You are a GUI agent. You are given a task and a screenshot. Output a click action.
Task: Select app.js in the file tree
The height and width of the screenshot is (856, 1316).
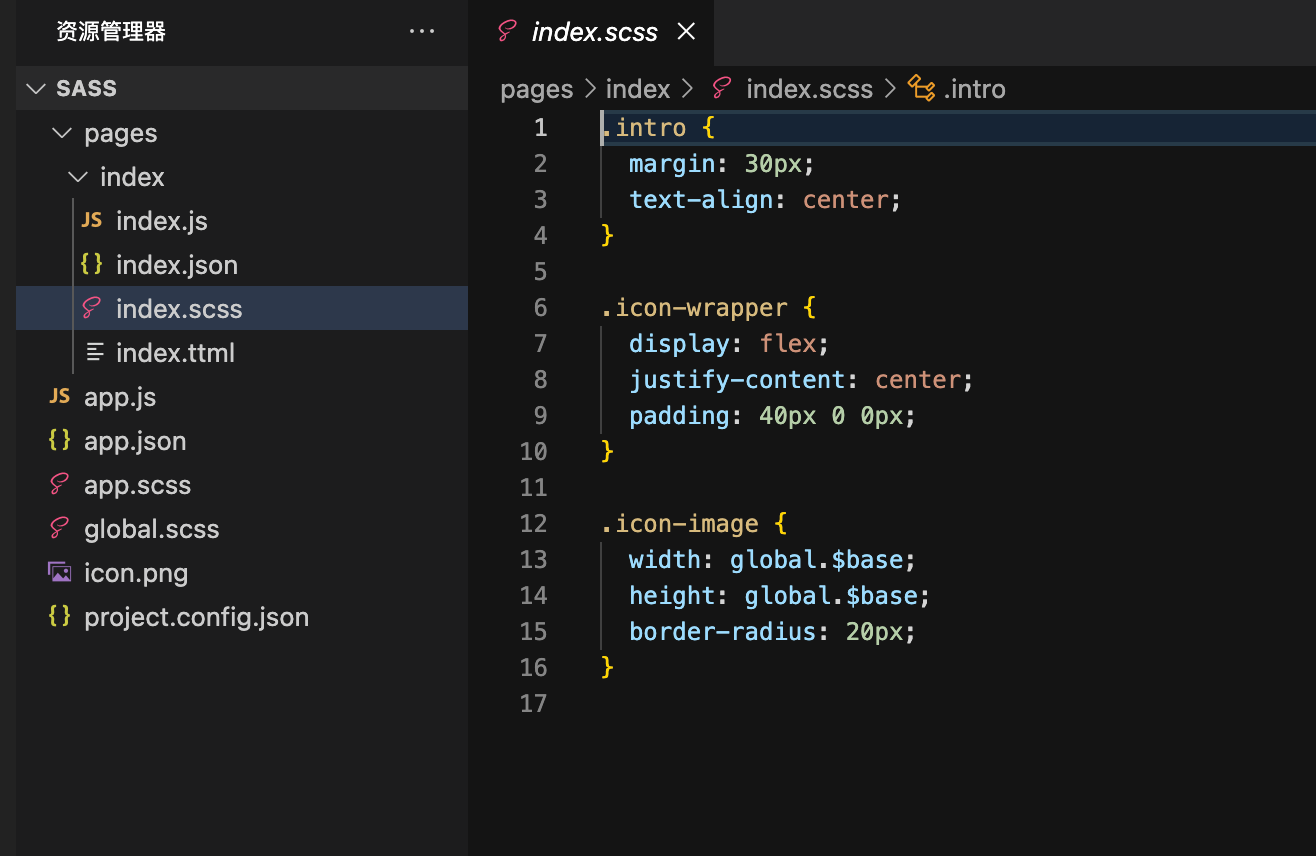tap(120, 397)
